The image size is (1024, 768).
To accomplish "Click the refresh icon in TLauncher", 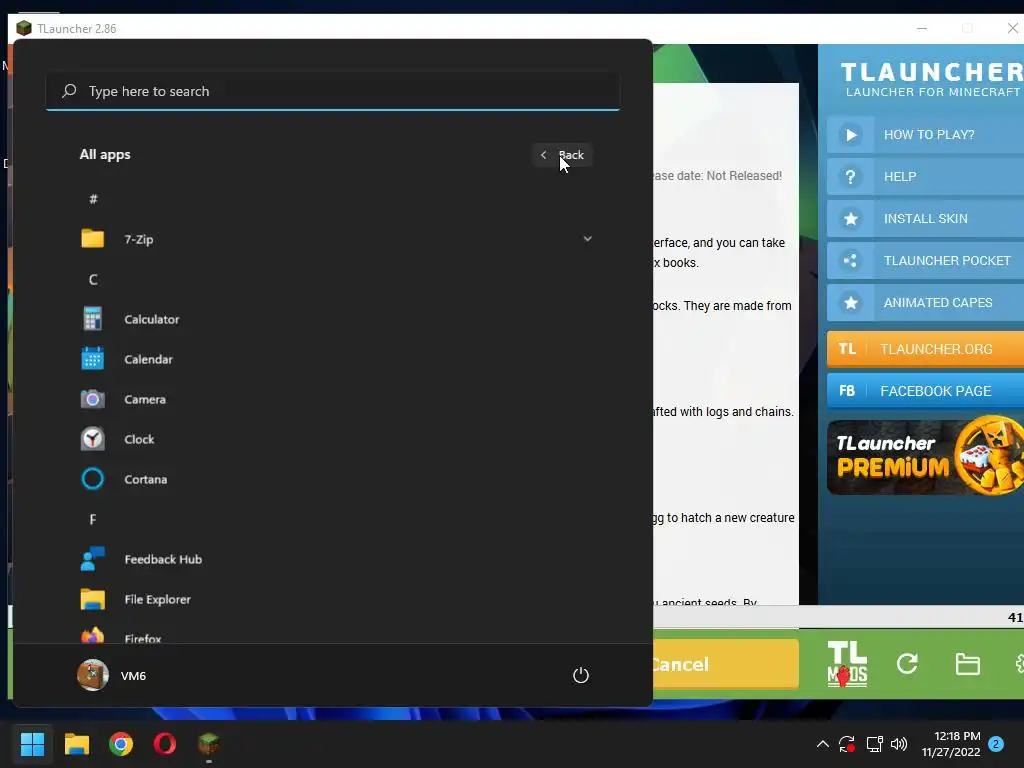I will tap(907, 664).
